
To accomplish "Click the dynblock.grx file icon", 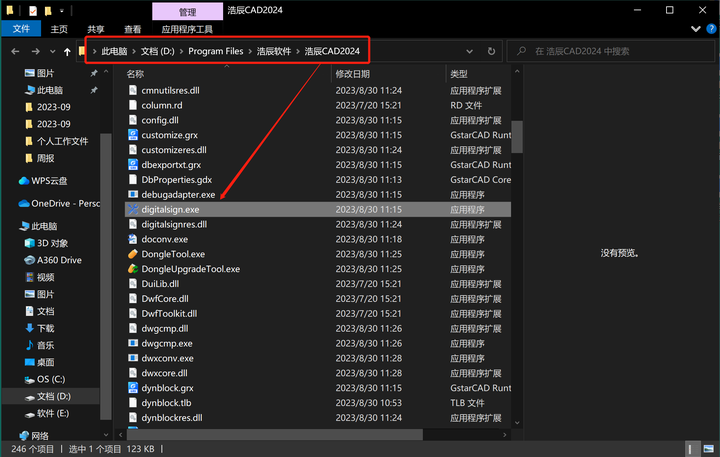I will click(133, 388).
